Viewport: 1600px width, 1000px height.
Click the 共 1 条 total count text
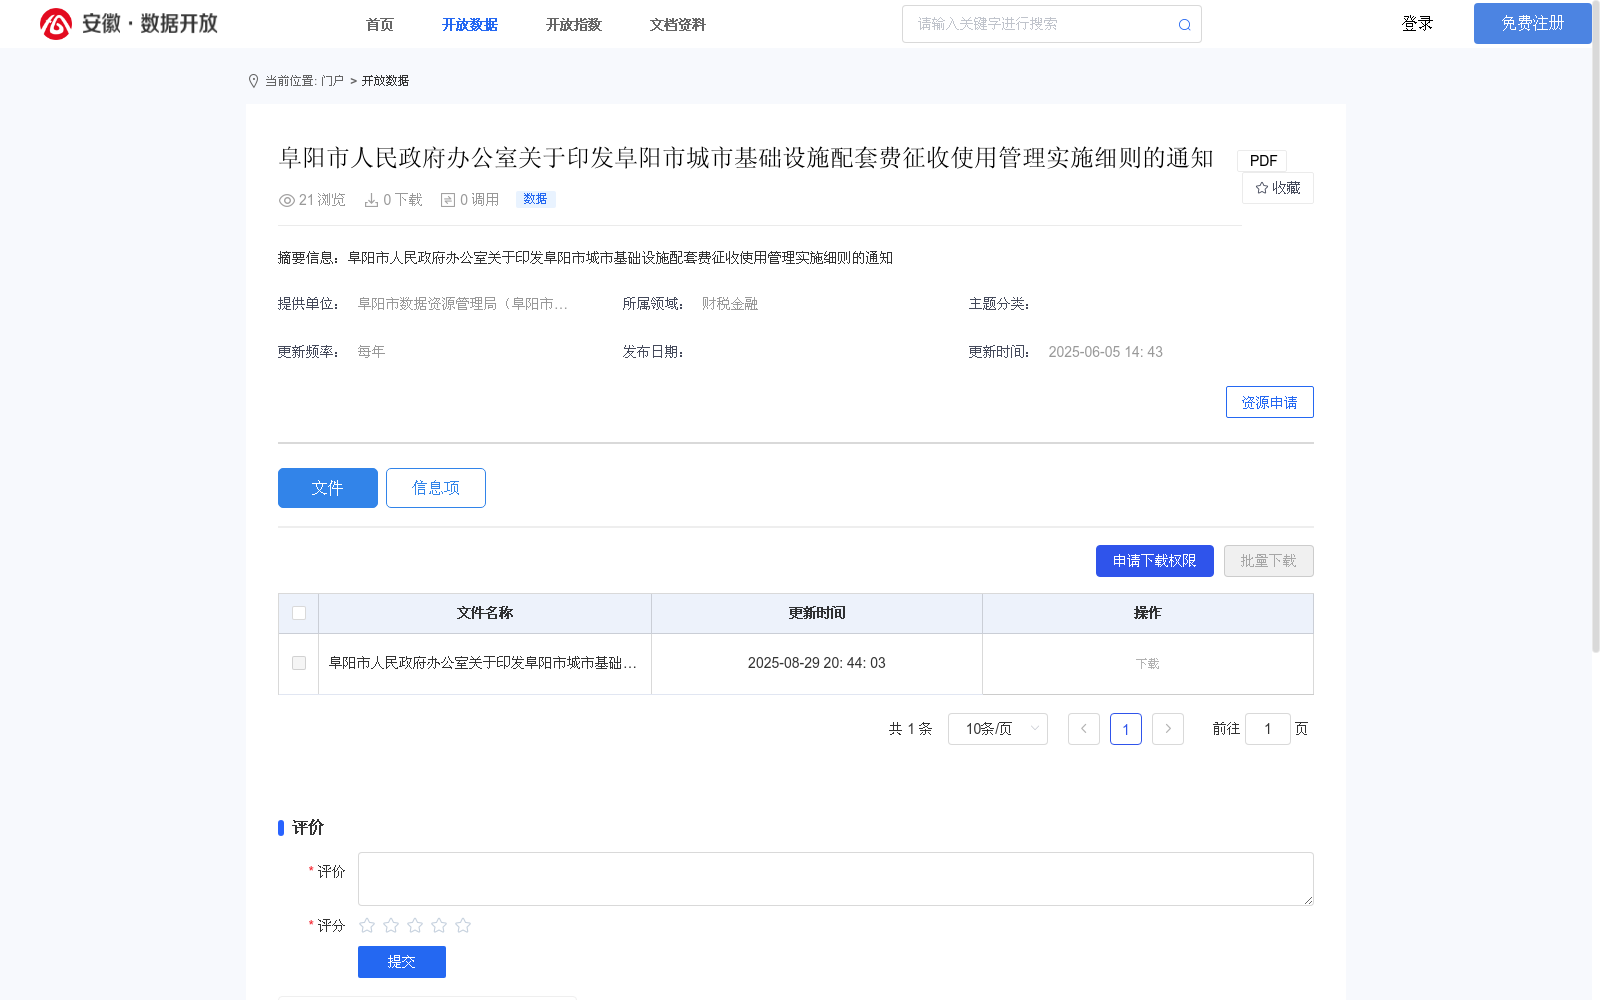point(910,729)
